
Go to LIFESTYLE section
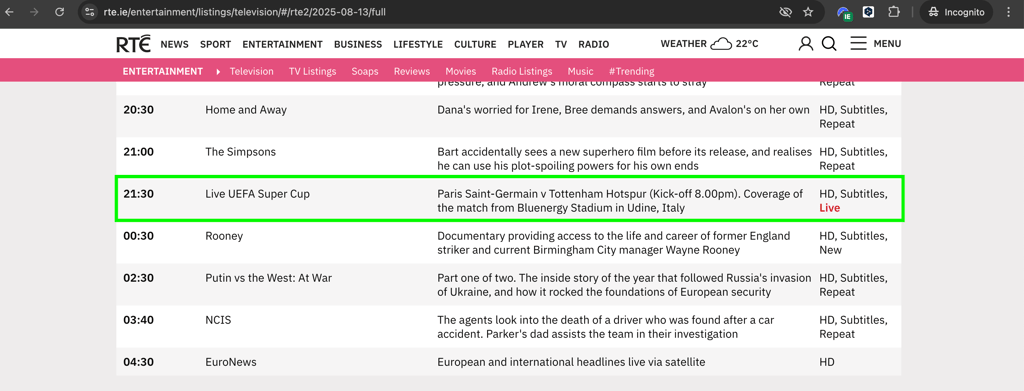click(x=418, y=44)
